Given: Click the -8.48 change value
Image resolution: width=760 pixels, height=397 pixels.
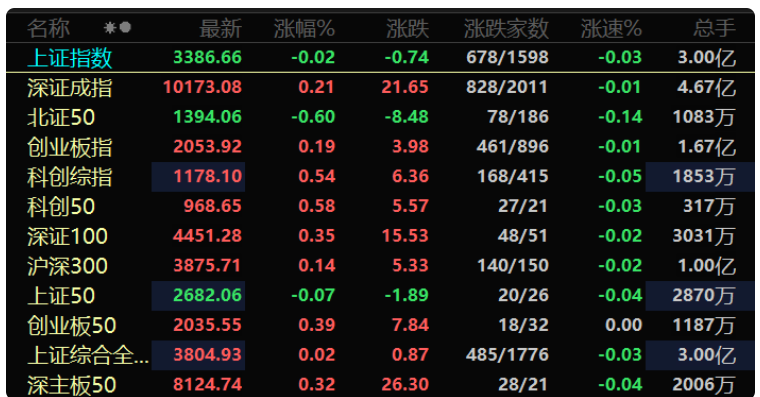Looking at the screenshot, I should tap(407, 117).
